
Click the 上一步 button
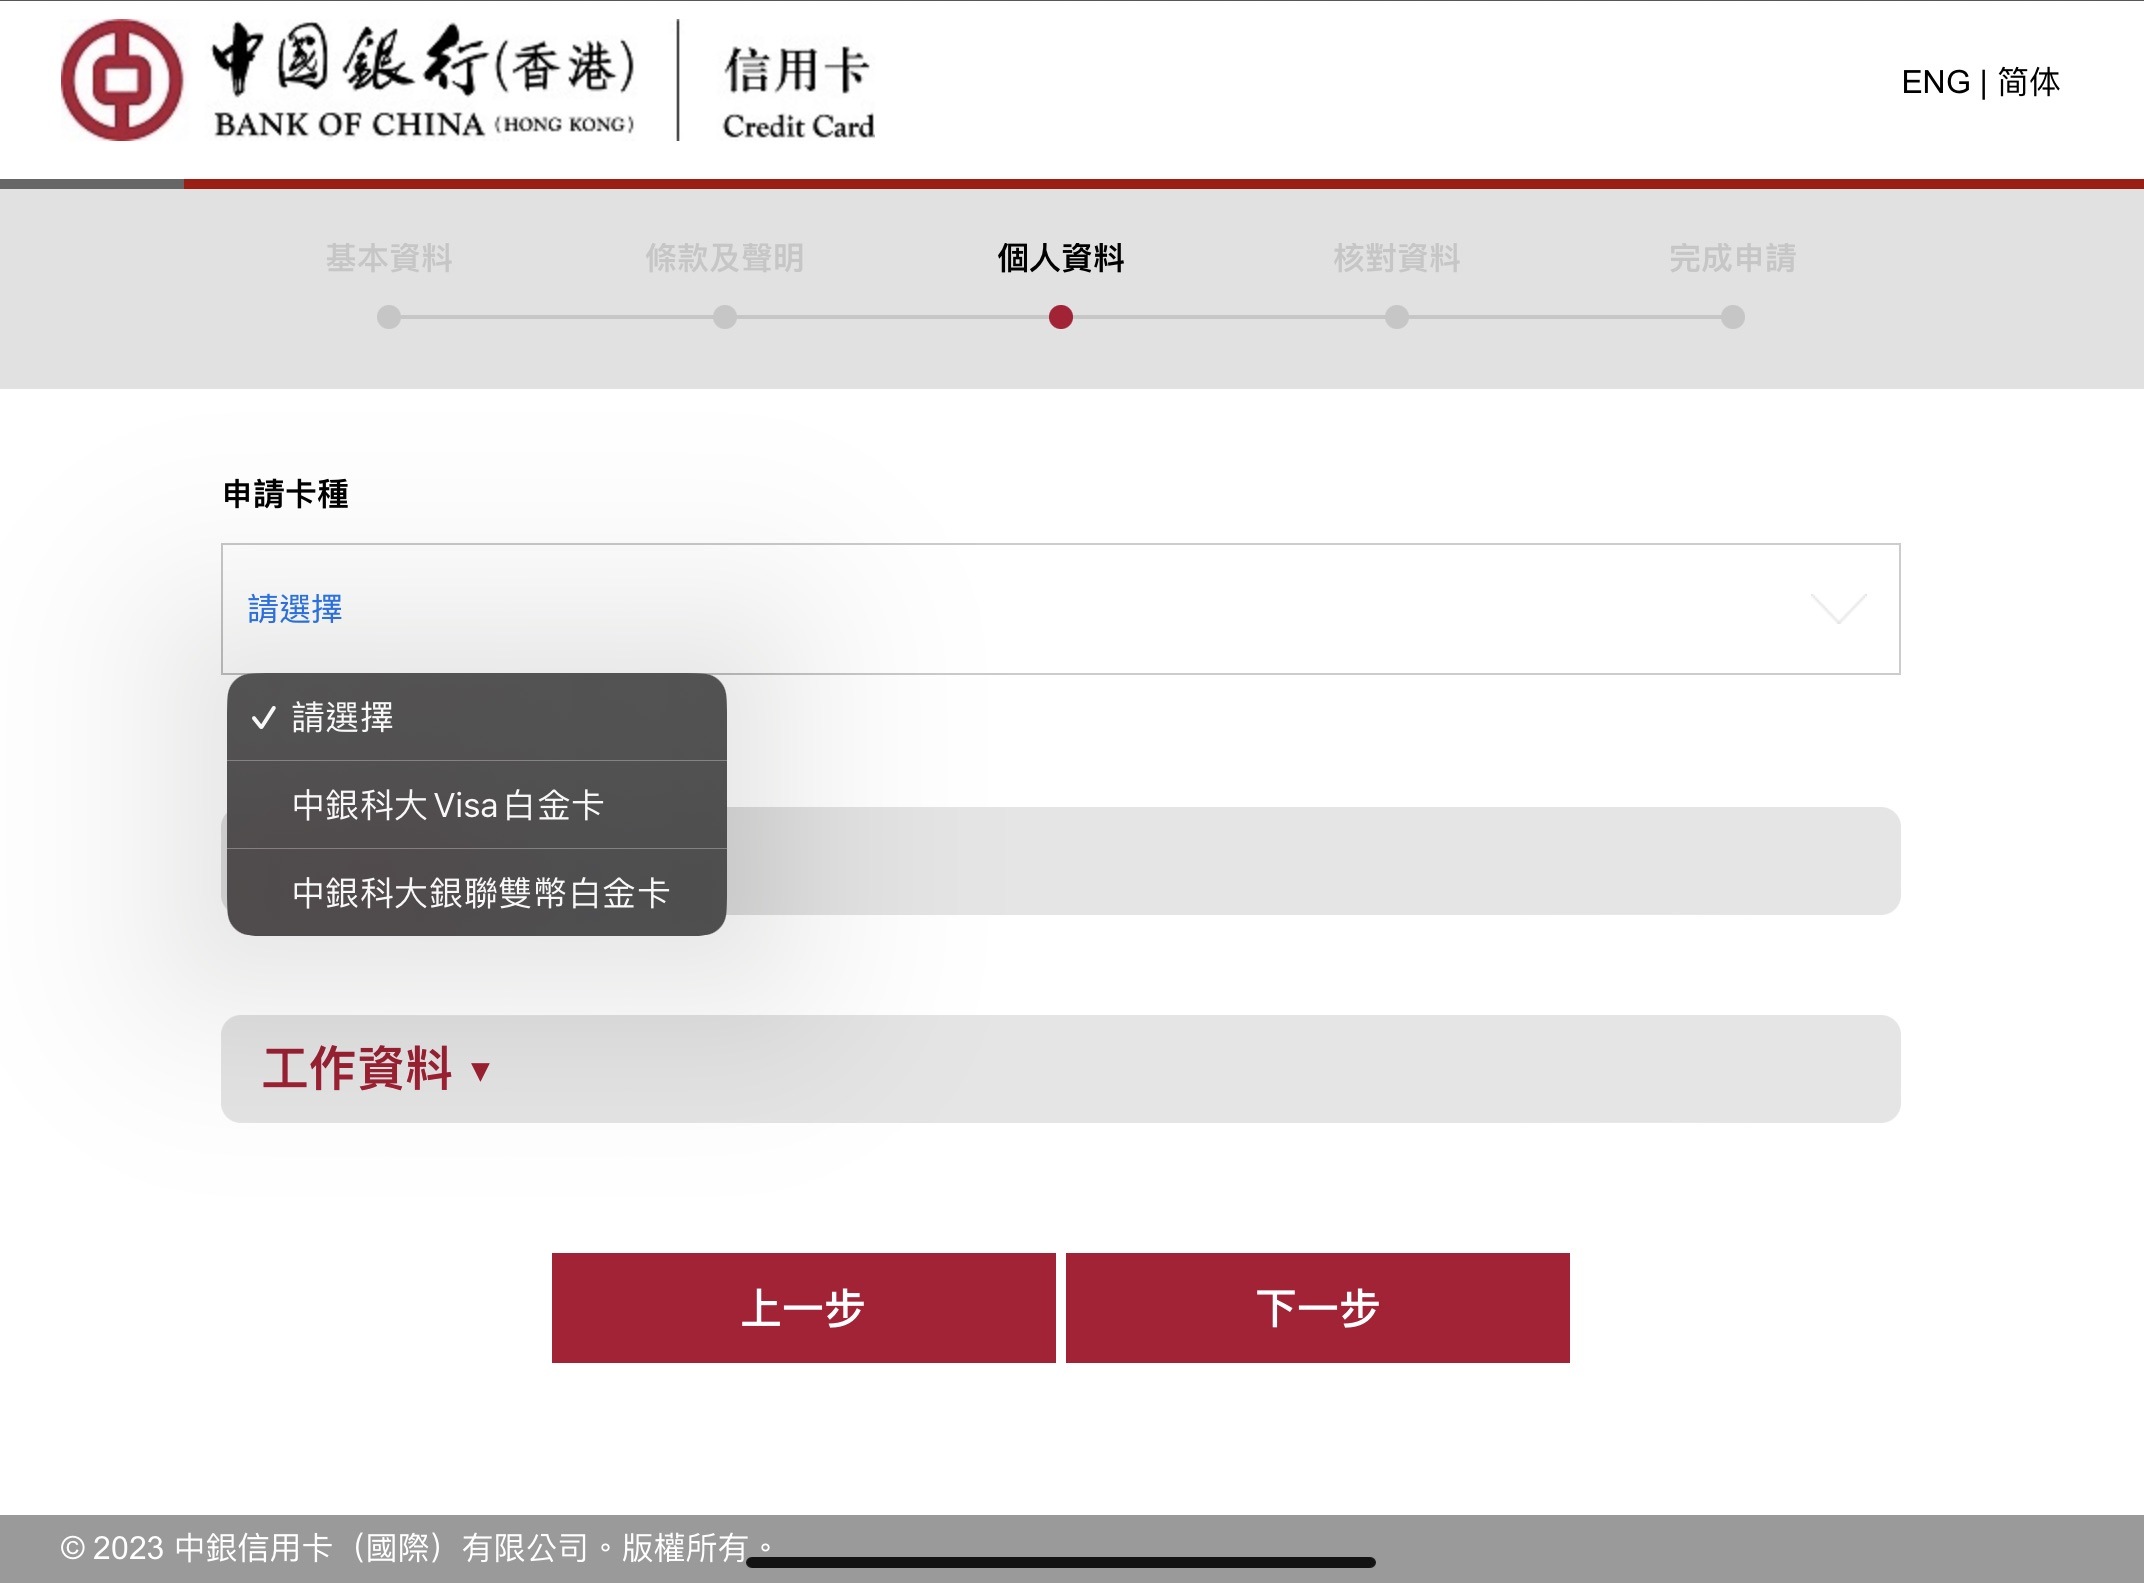(x=803, y=1308)
